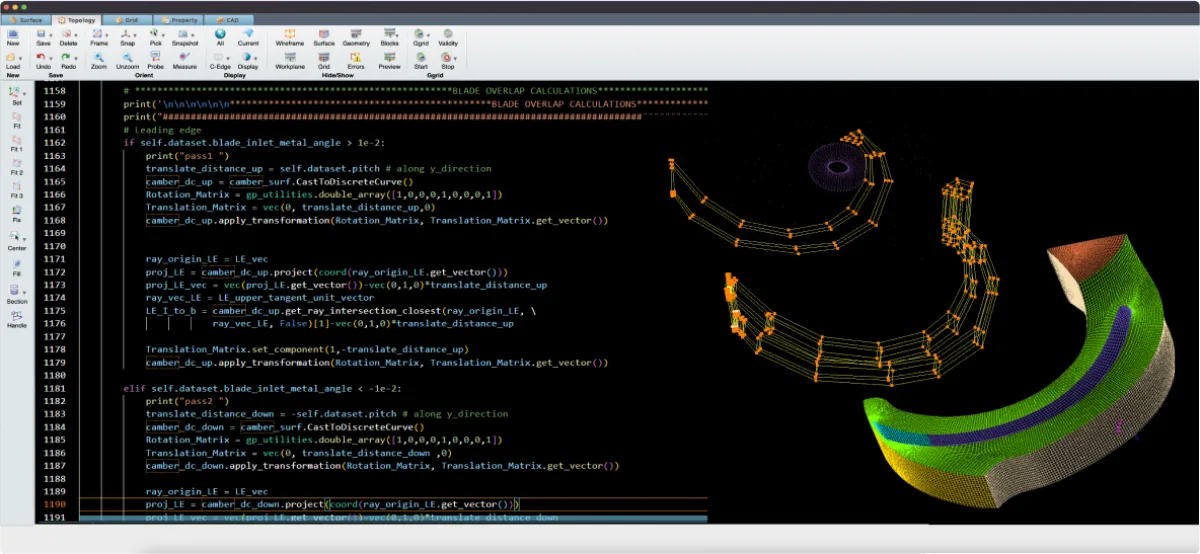1200x554 pixels.
Task: Click line number 1162 in gutter
Action: [x=55, y=143]
